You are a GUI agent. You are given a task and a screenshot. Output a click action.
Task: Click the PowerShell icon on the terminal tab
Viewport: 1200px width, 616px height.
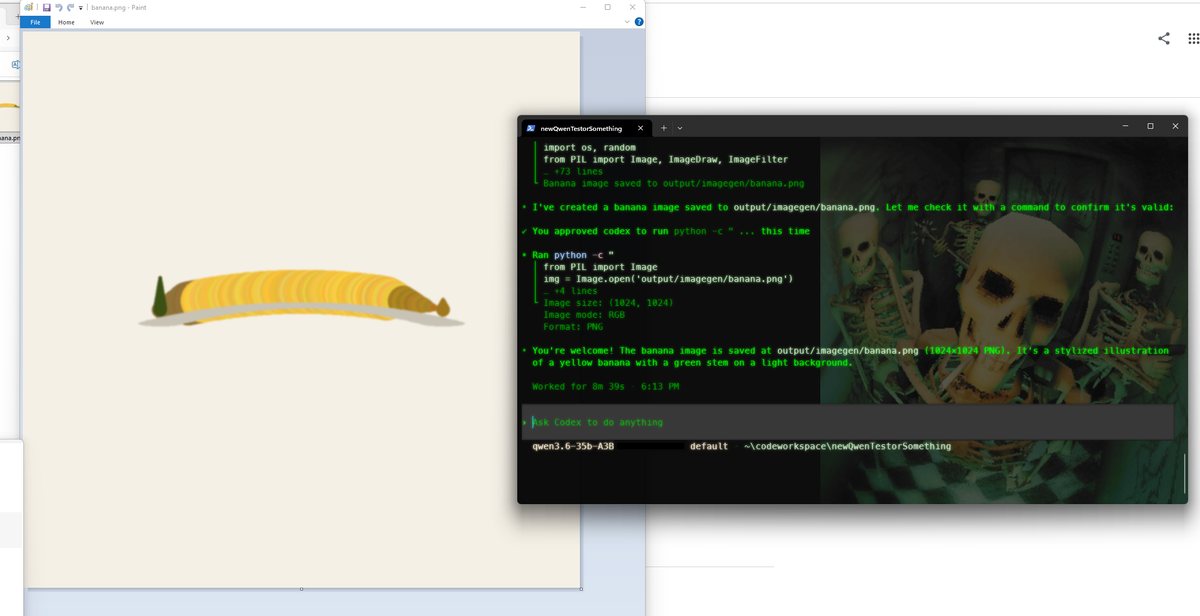[530, 128]
